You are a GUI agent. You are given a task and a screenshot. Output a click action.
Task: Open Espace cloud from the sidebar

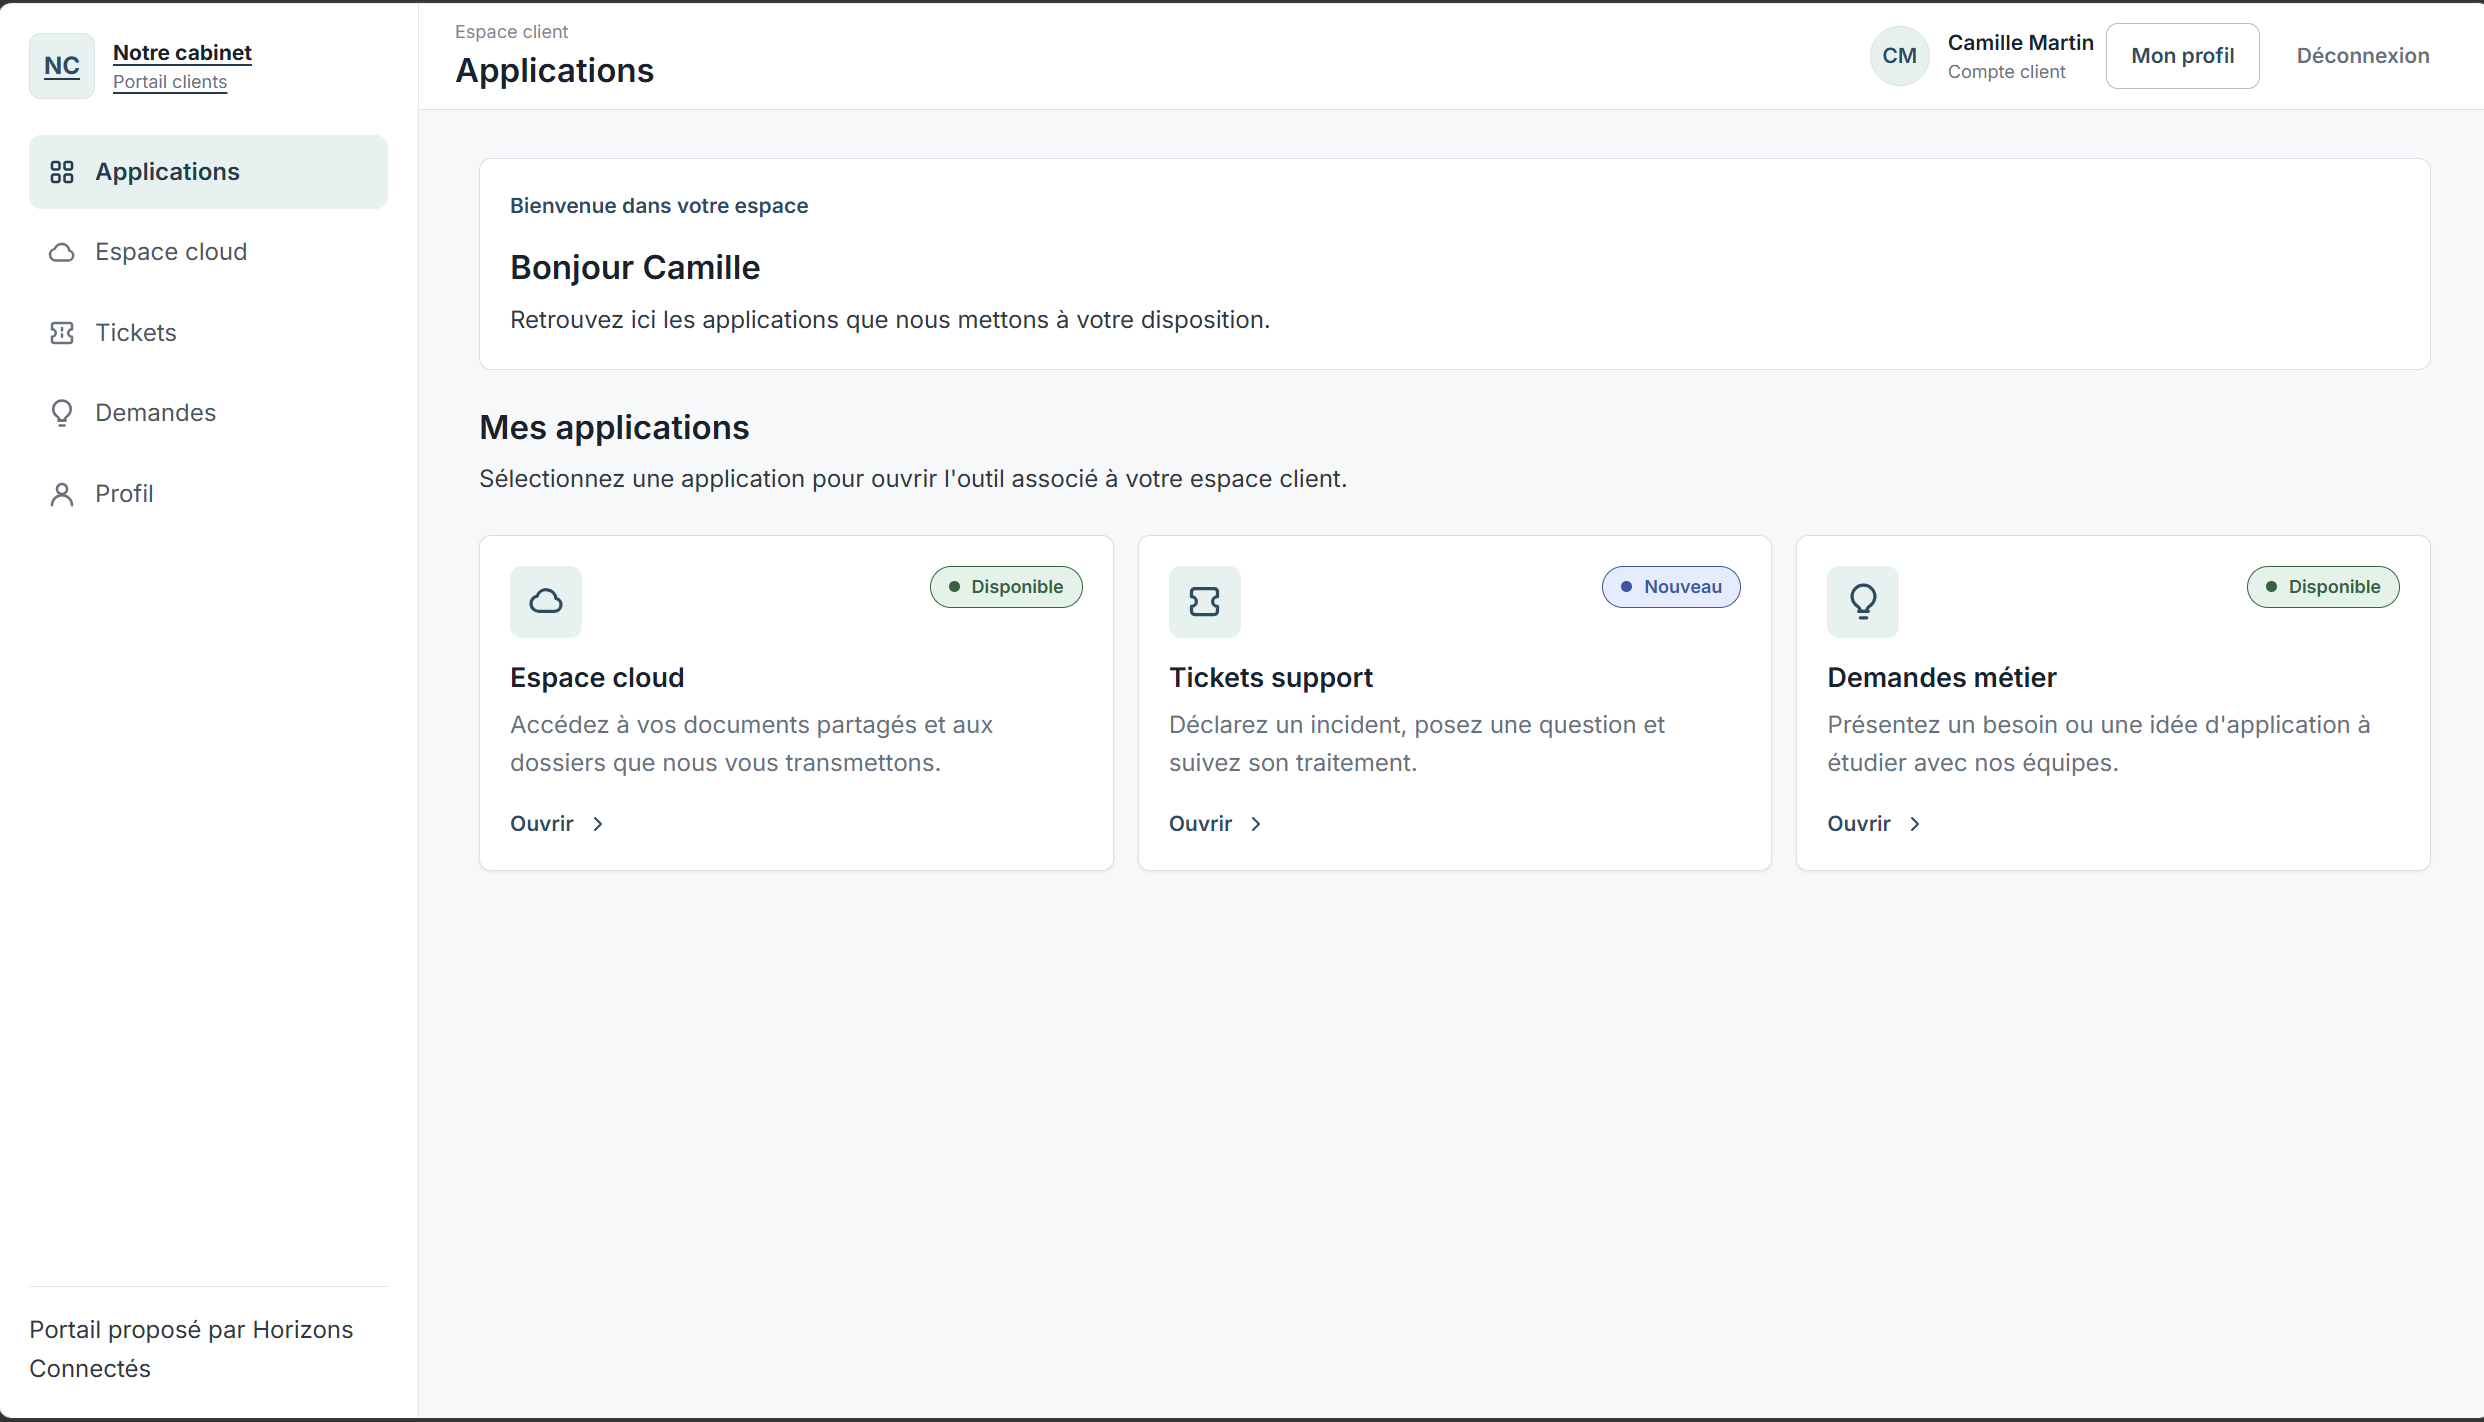click(x=208, y=252)
